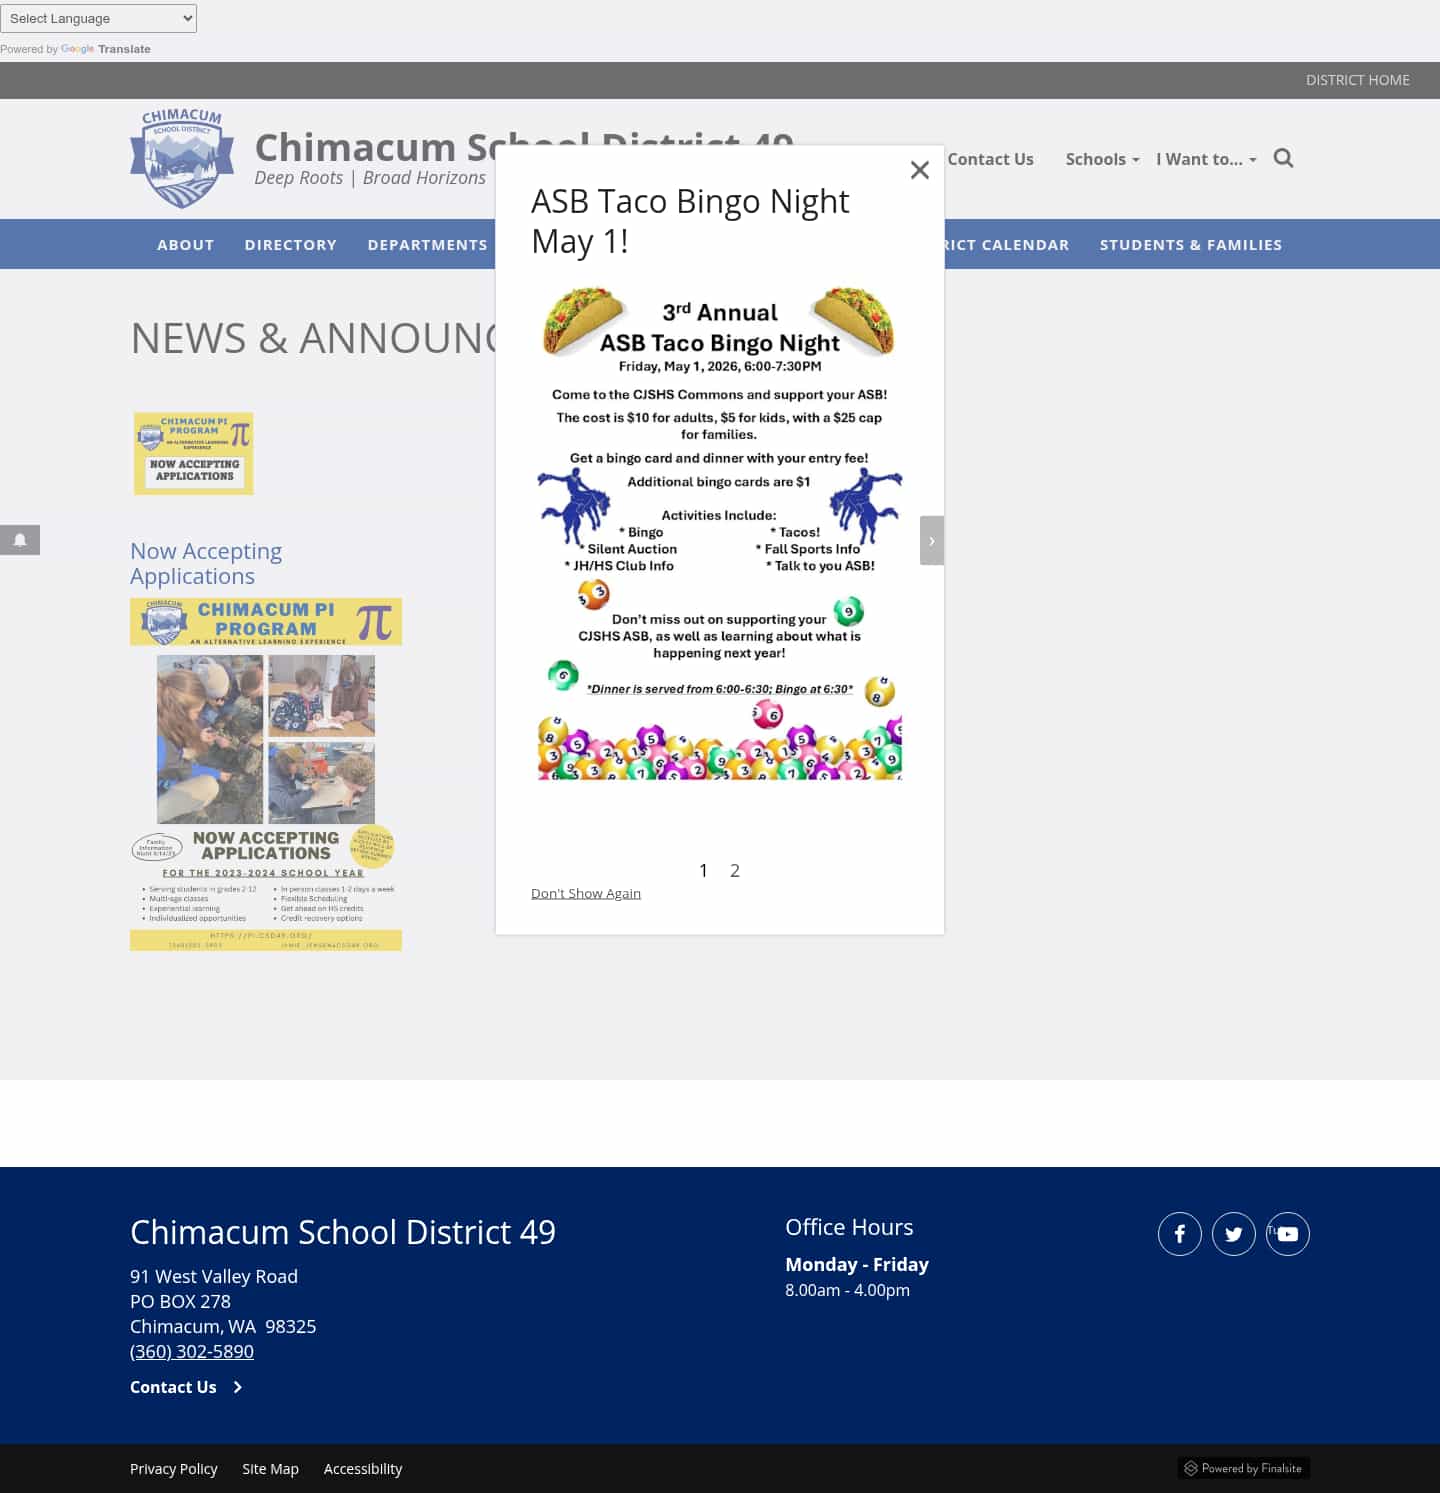
Task: Open the Select Language dropdown
Action: coord(98,18)
